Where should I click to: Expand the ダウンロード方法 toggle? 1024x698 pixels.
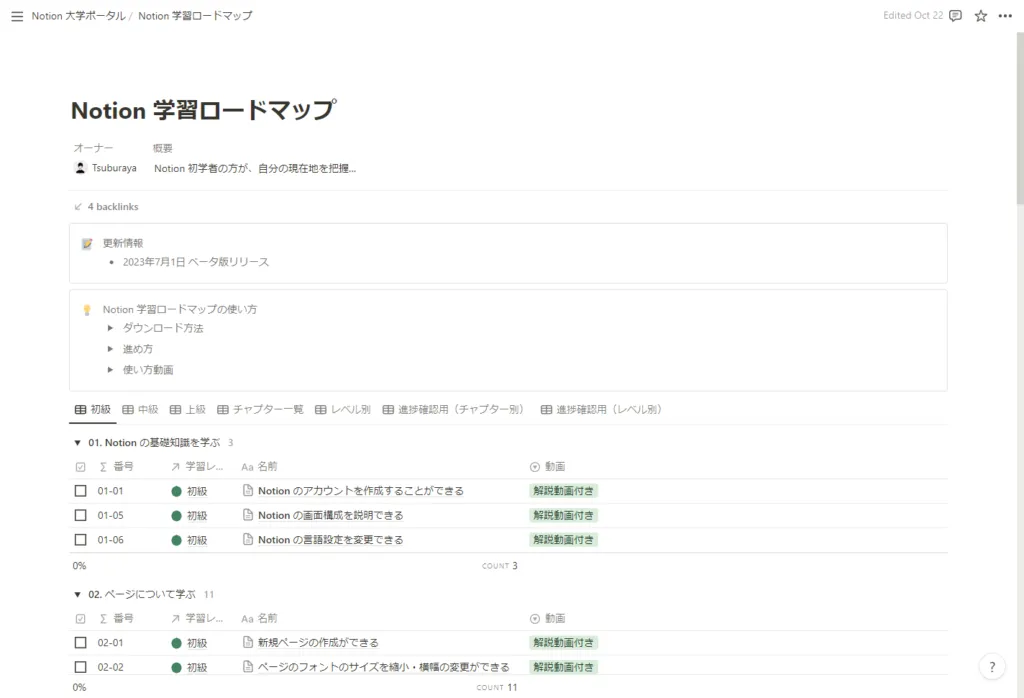110,328
